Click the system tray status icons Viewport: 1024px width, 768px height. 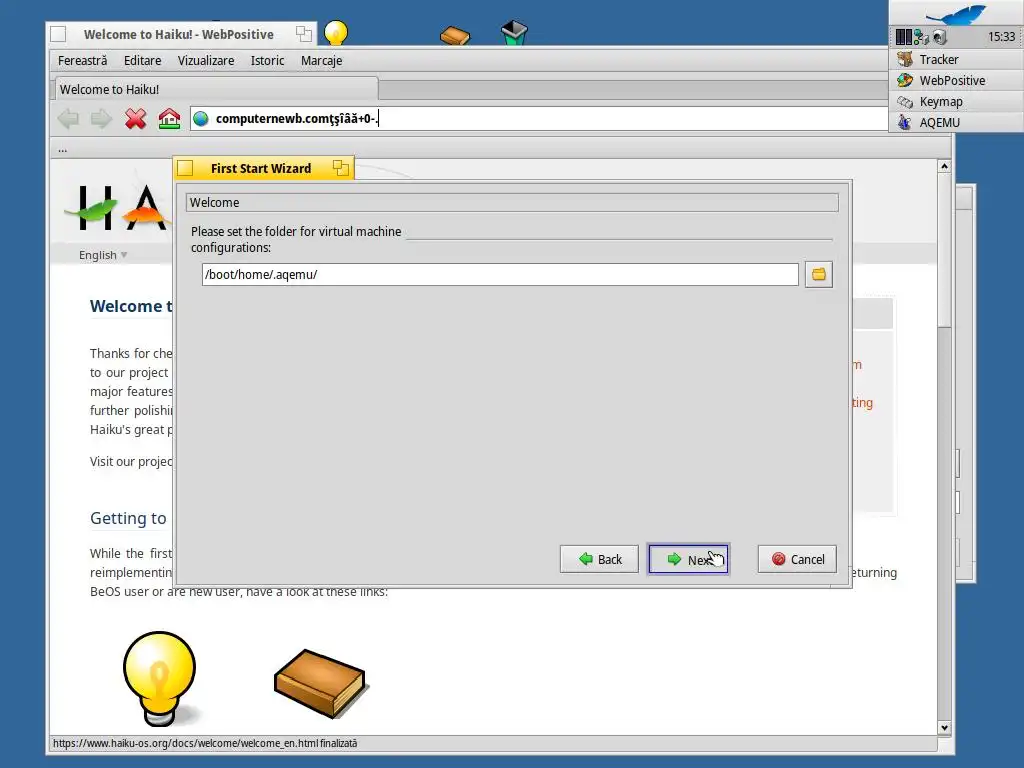pos(921,37)
